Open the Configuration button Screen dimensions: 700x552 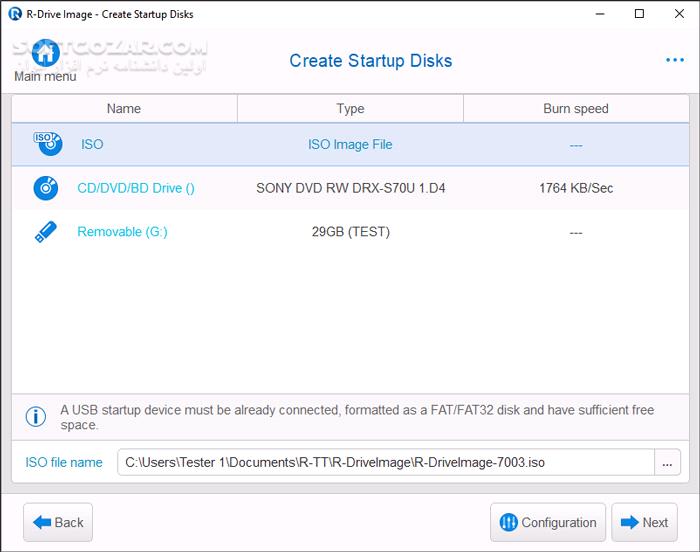point(548,522)
